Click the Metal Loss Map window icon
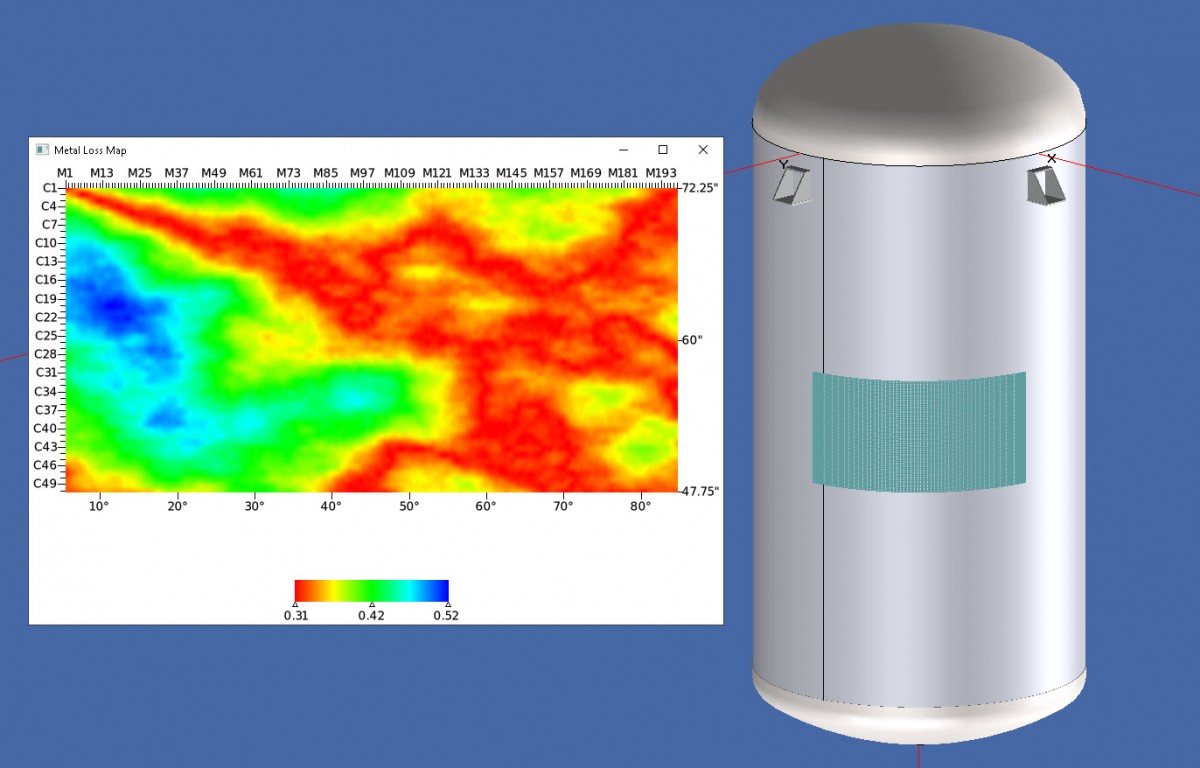The image size is (1200, 768). point(42,150)
